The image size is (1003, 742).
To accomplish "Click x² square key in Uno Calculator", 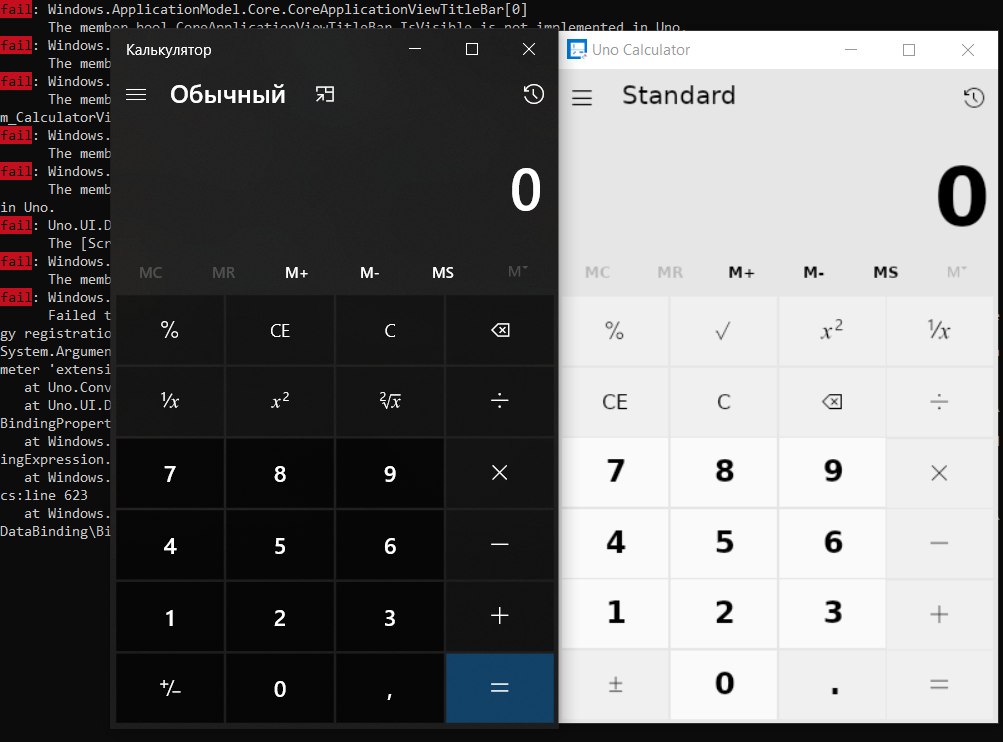I will 832,331.
